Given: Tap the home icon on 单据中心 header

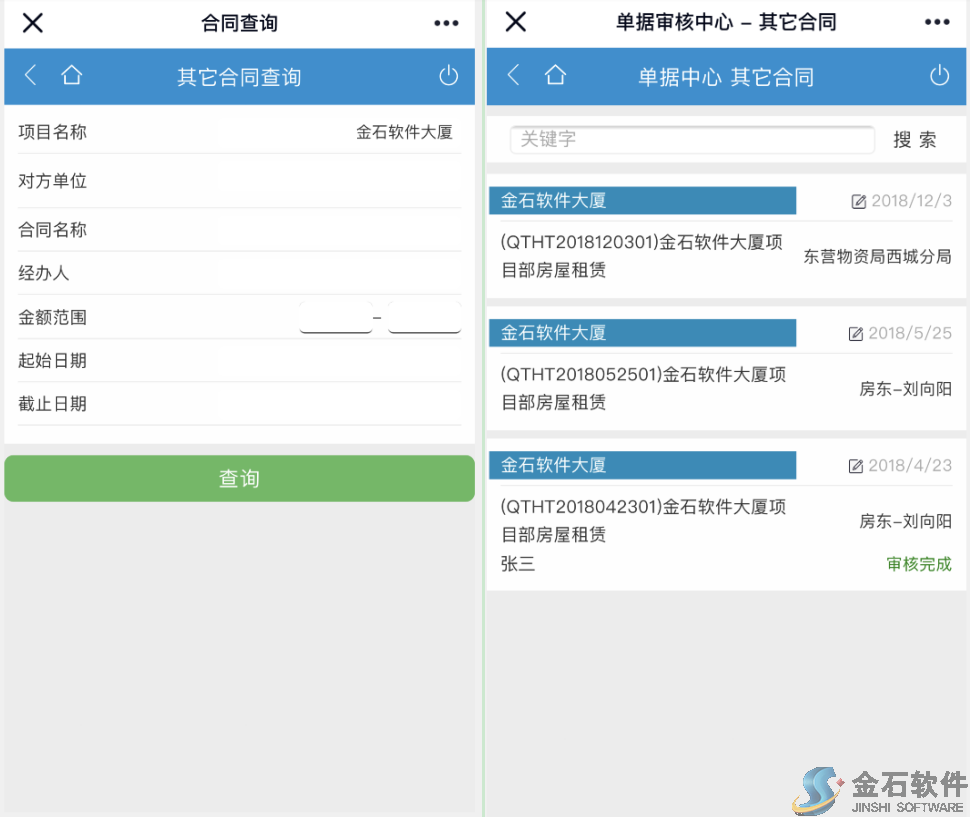Looking at the screenshot, I should coord(556,75).
